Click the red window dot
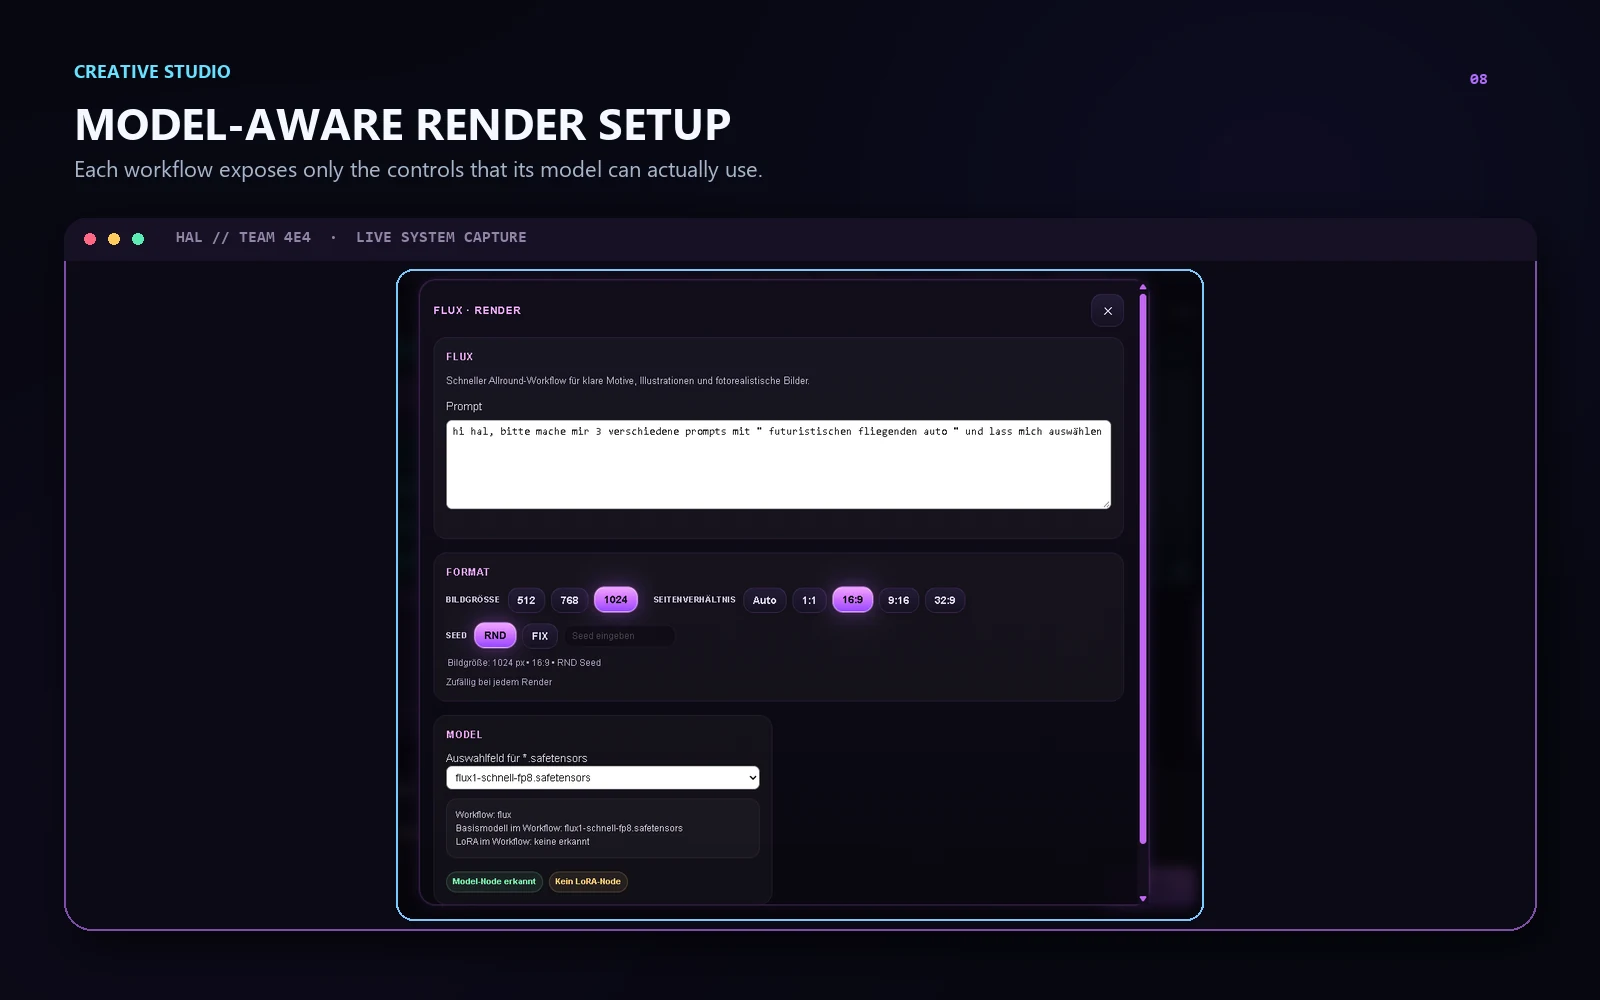This screenshot has height=1000, width=1600. coord(90,239)
